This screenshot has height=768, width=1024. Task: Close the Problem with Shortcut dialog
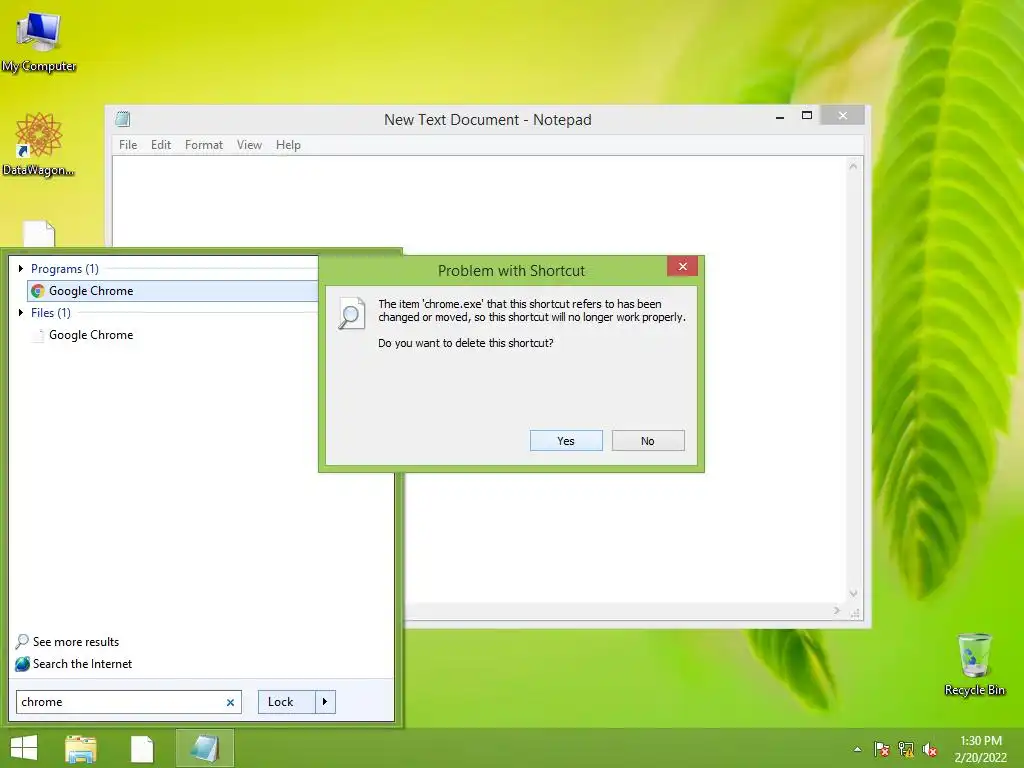[x=682, y=266]
